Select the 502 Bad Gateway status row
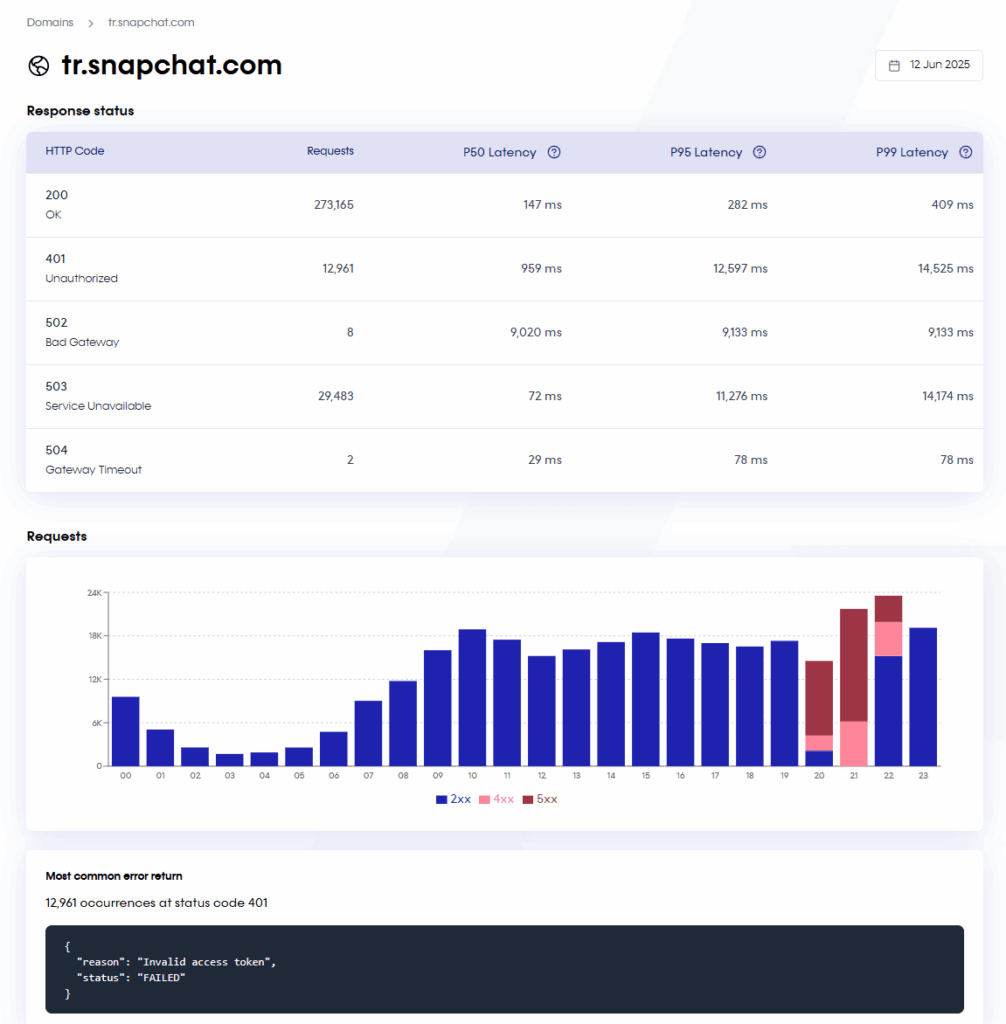Image resolution: width=1006 pixels, height=1024 pixels. [x=504, y=333]
